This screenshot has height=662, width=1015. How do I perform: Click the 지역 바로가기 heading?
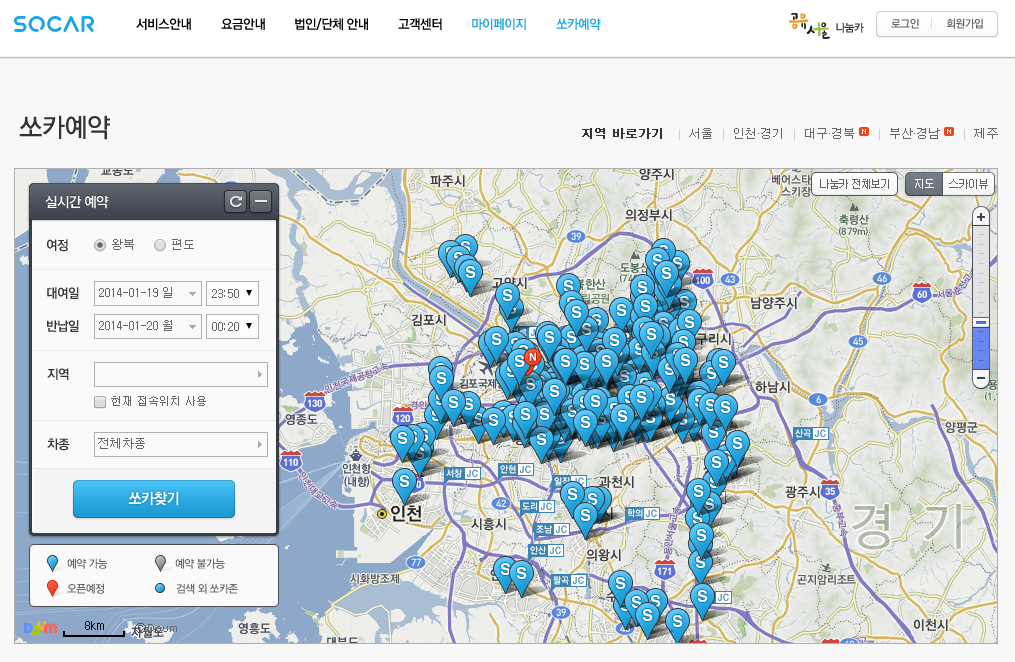coord(622,133)
